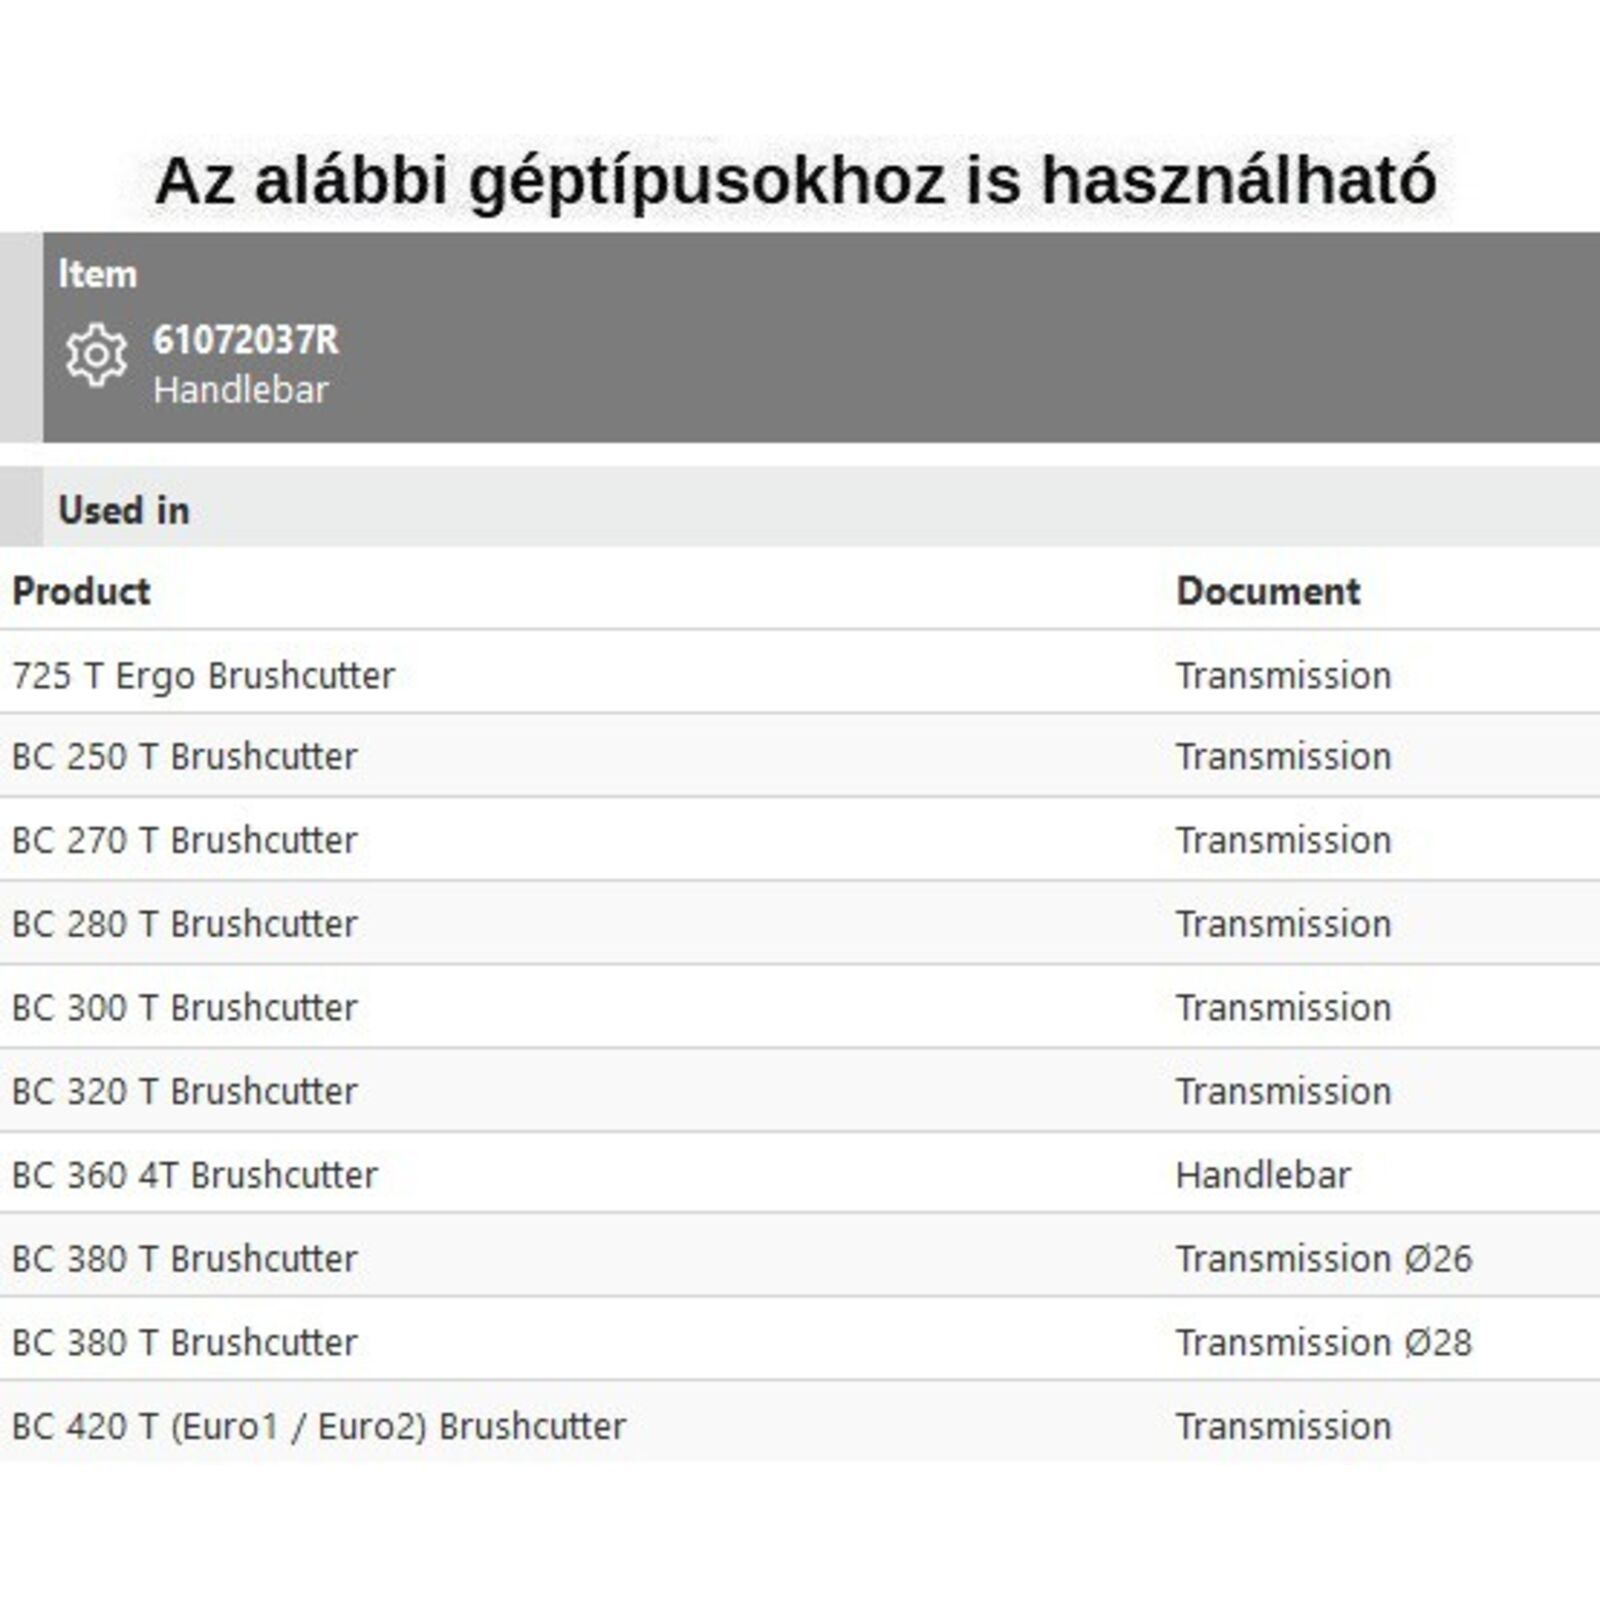Sort by the Product column header
Image resolution: width=1600 pixels, height=1600 pixels.
coord(81,591)
